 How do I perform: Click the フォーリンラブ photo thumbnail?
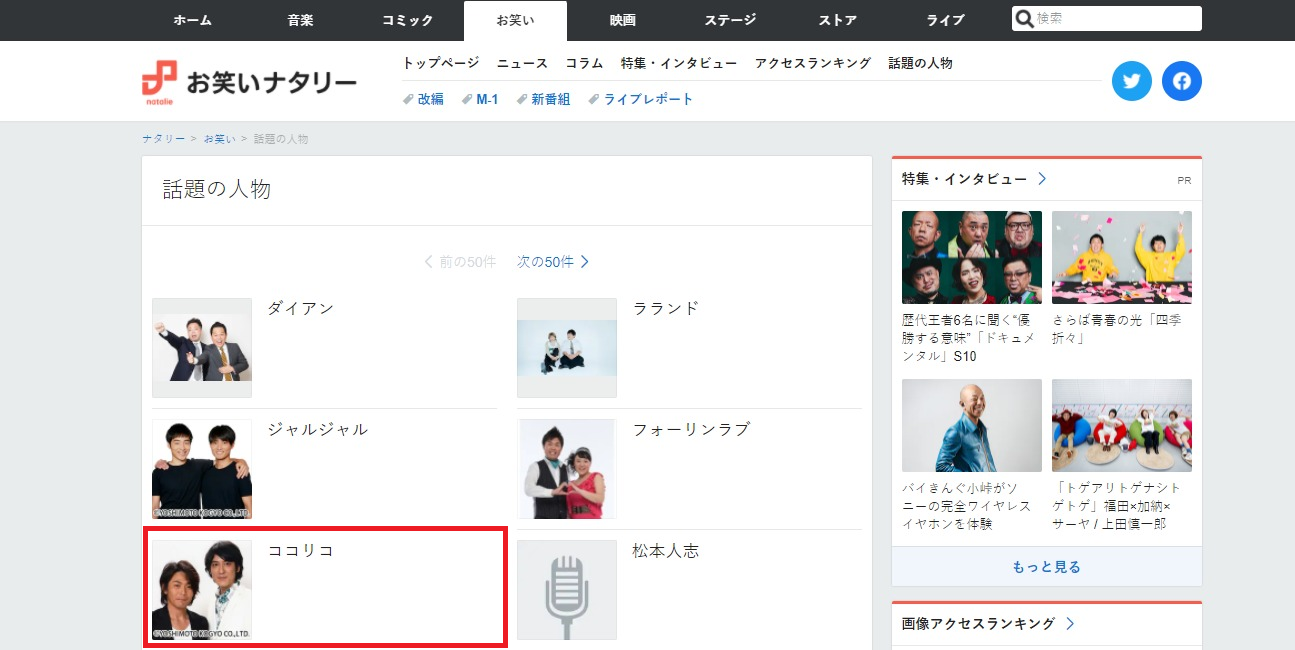[x=567, y=469]
